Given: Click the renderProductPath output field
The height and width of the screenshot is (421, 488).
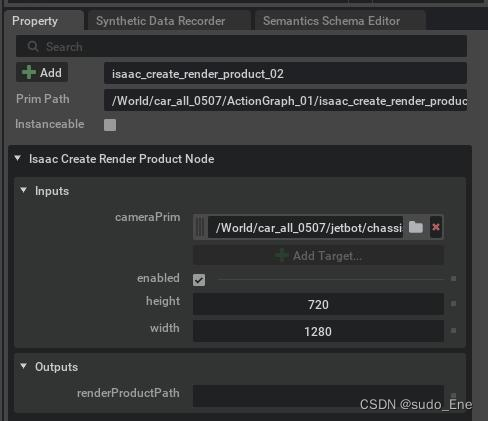Looking at the screenshot, I should pos(318,396).
